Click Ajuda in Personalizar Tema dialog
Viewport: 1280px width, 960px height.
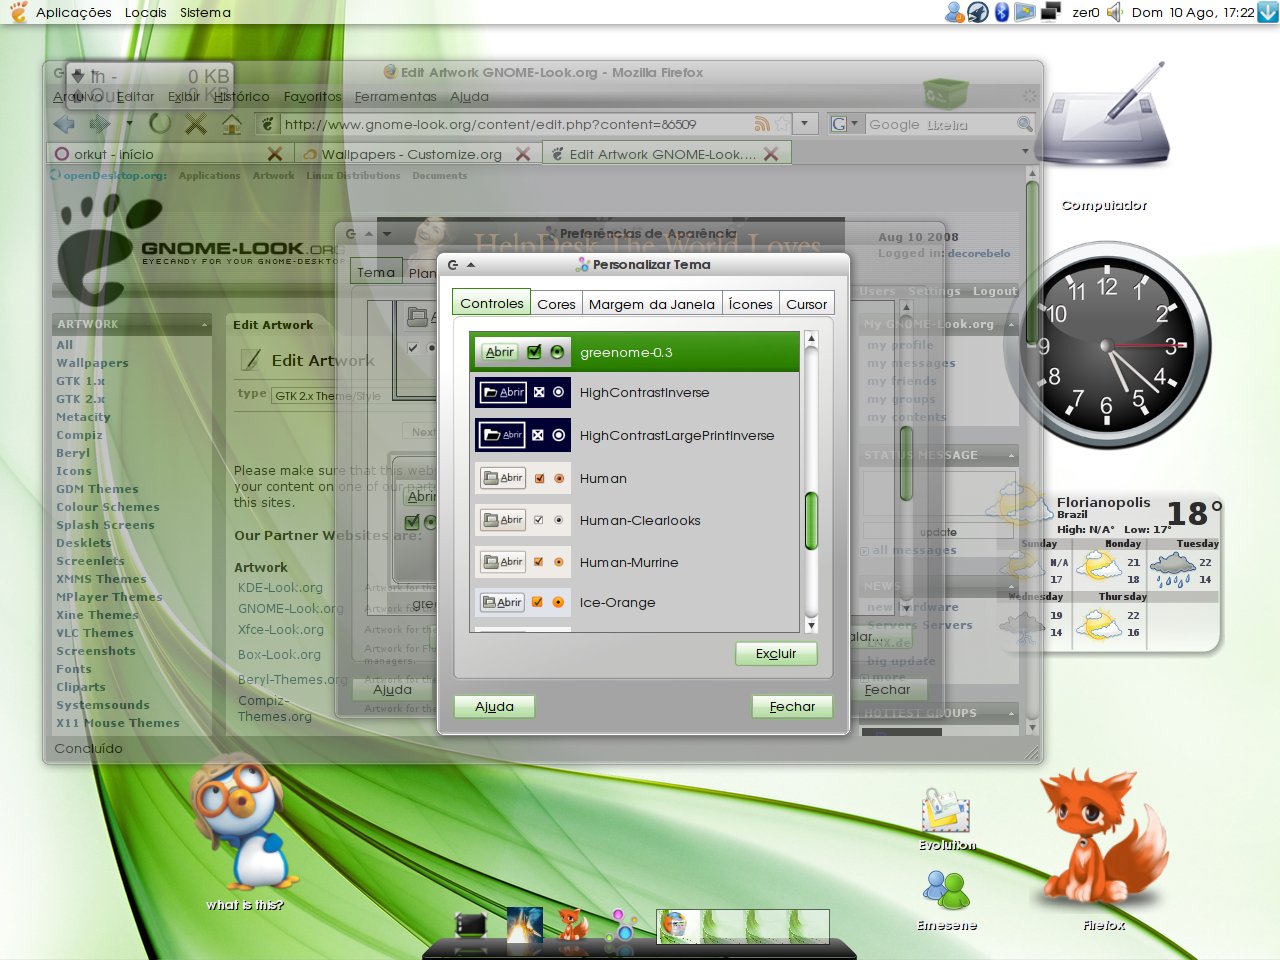(494, 706)
